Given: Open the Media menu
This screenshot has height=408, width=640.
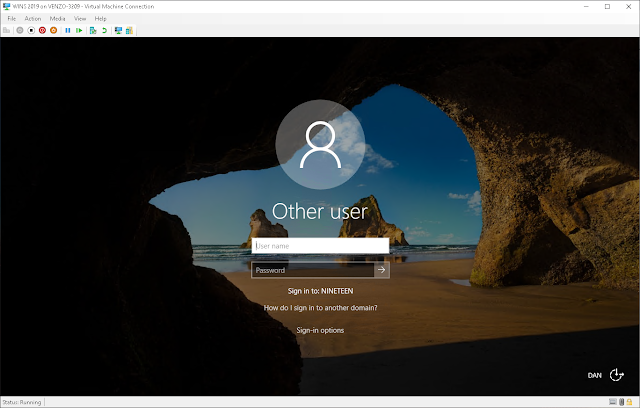Looking at the screenshot, I should coord(57,19).
